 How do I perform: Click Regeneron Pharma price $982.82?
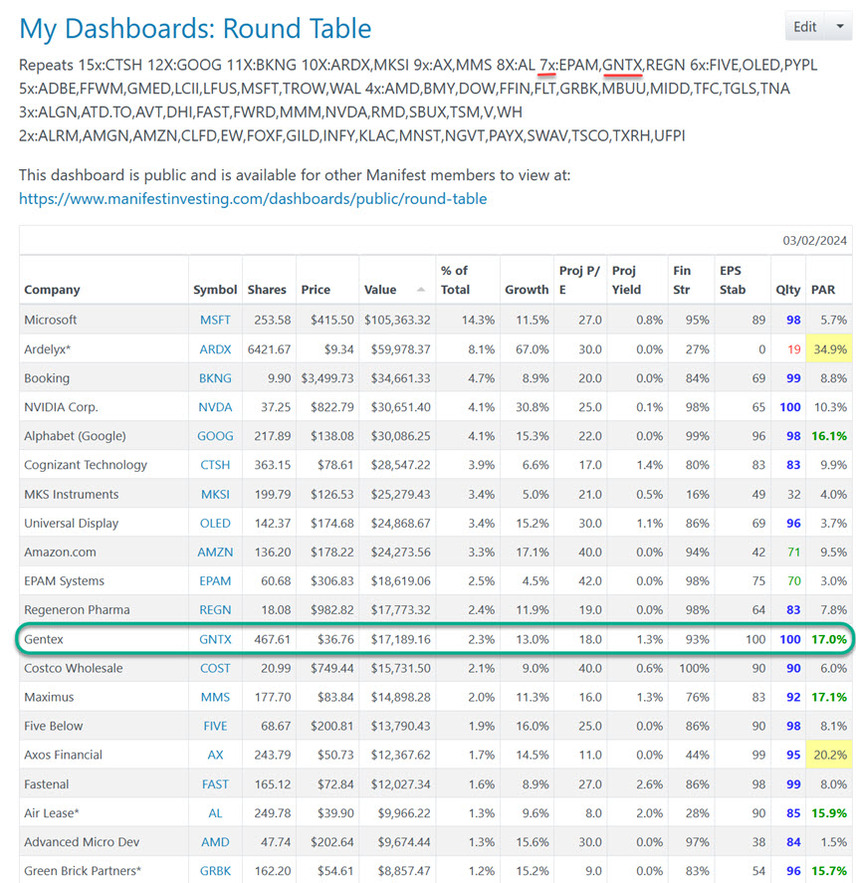[332, 610]
